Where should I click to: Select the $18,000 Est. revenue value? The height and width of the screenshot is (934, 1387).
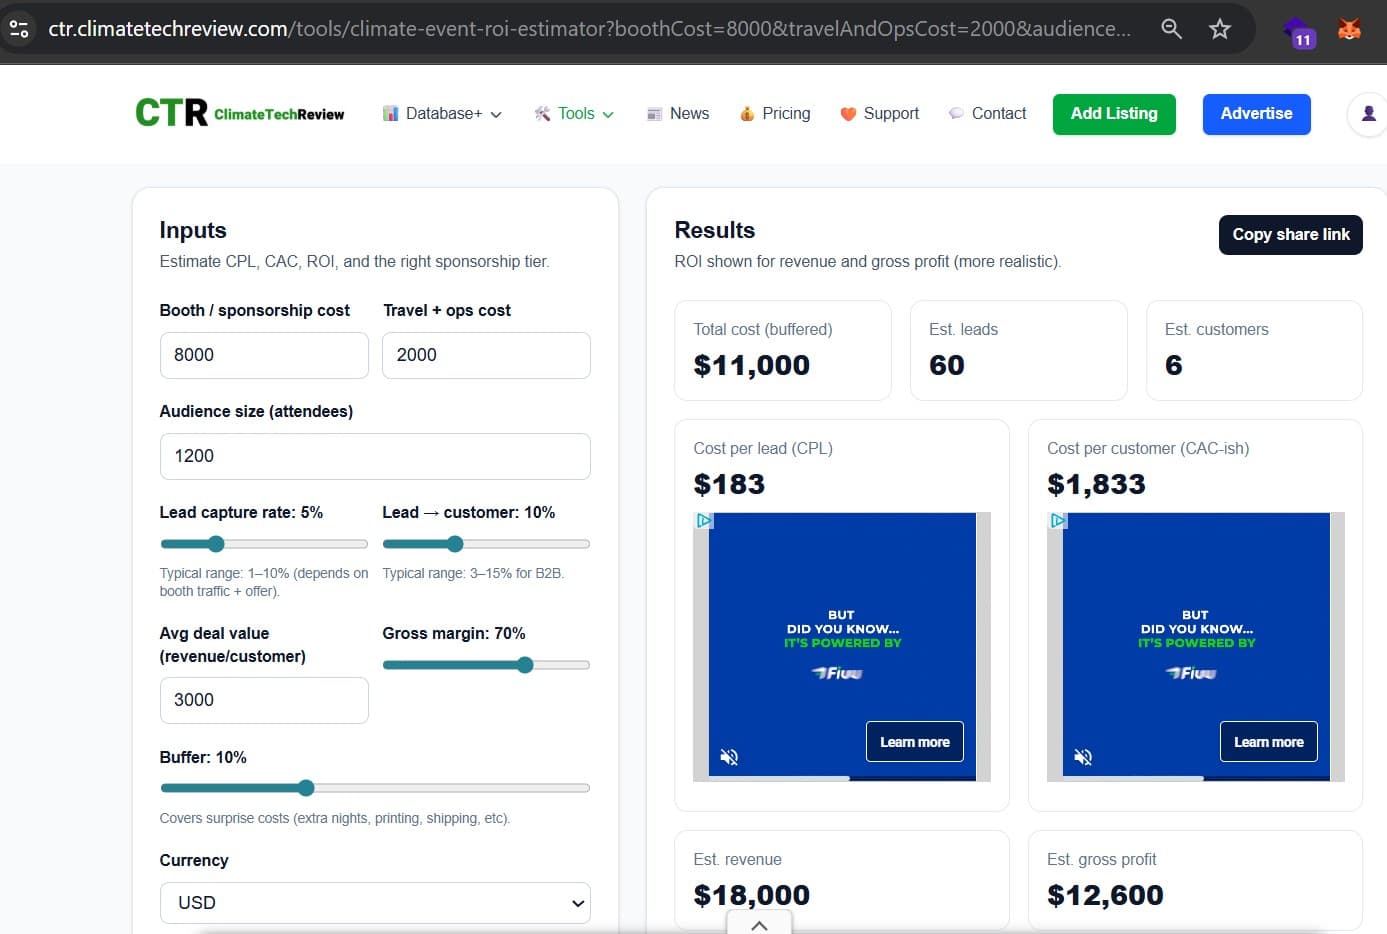[x=752, y=895]
